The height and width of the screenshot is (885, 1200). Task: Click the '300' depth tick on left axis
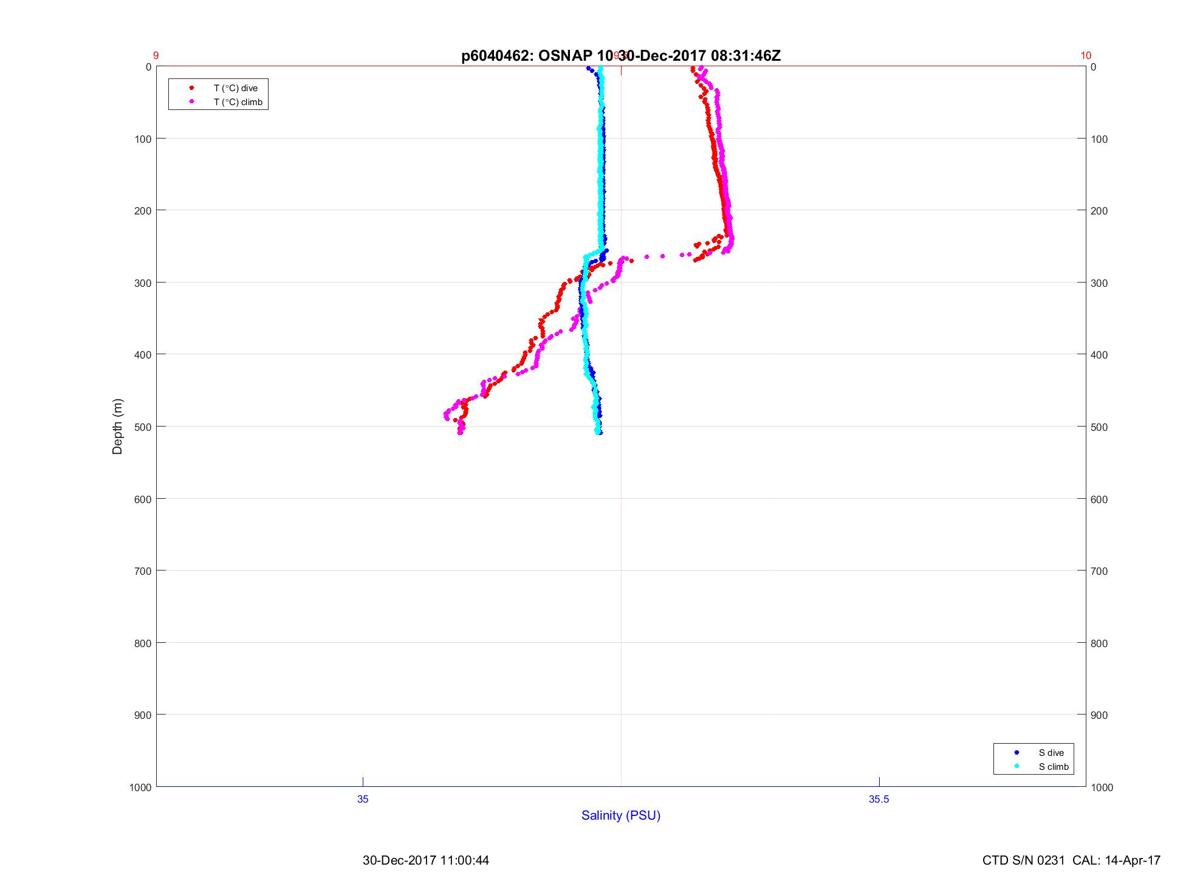[x=143, y=283]
